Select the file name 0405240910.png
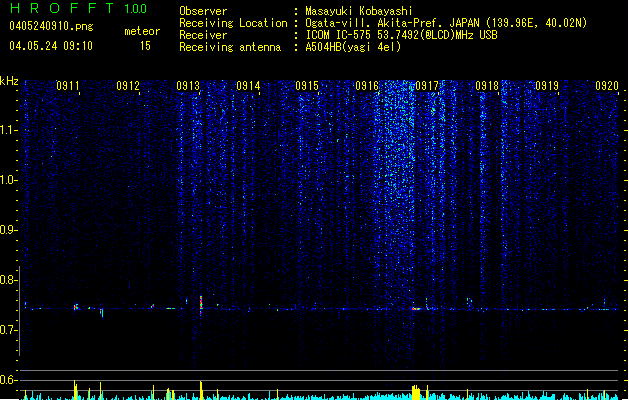 pyautogui.click(x=51, y=26)
